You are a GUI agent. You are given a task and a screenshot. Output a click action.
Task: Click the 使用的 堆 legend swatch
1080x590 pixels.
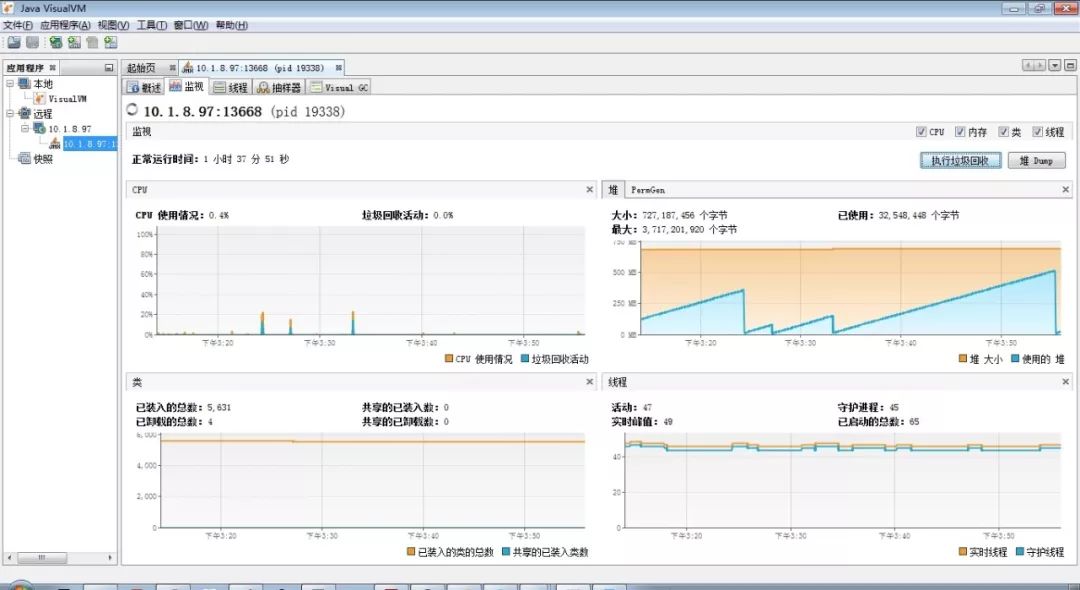point(1015,359)
